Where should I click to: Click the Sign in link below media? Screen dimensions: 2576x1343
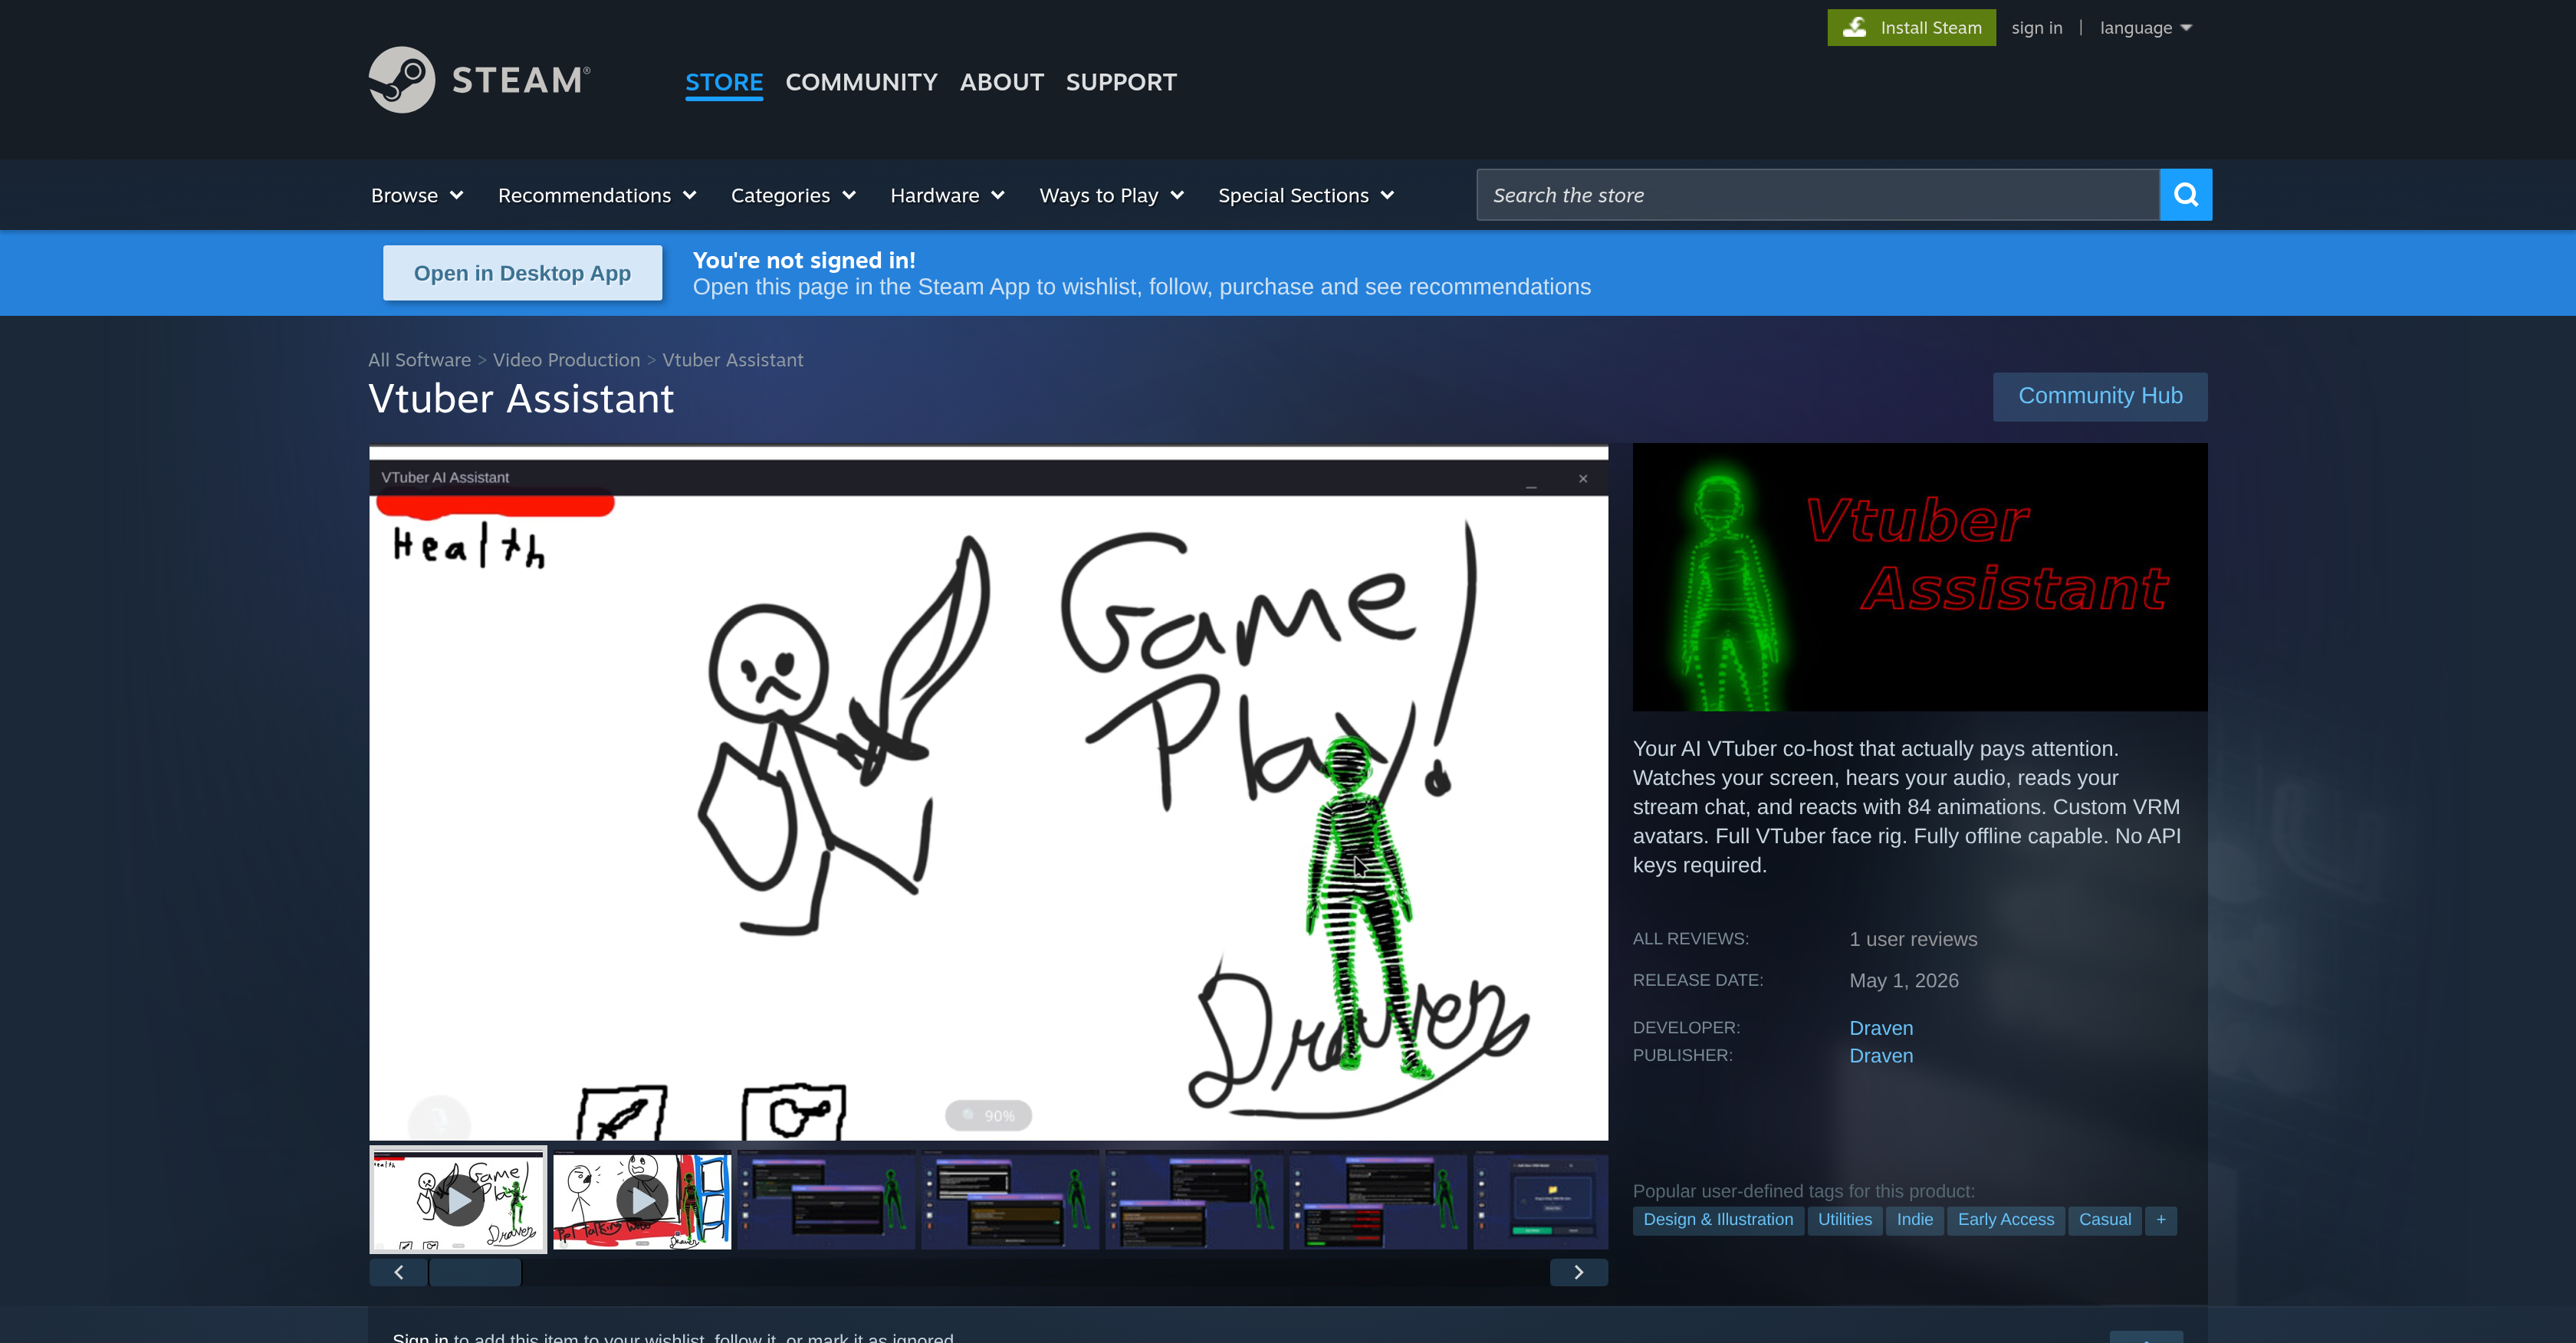pyautogui.click(x=420, y=1336)
